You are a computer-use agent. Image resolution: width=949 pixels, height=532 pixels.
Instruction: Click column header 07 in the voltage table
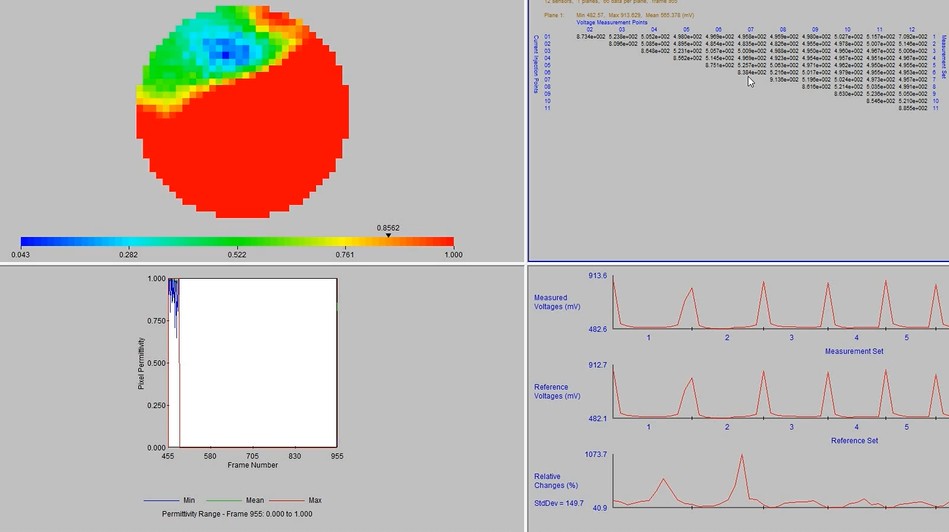coord(750,30)
